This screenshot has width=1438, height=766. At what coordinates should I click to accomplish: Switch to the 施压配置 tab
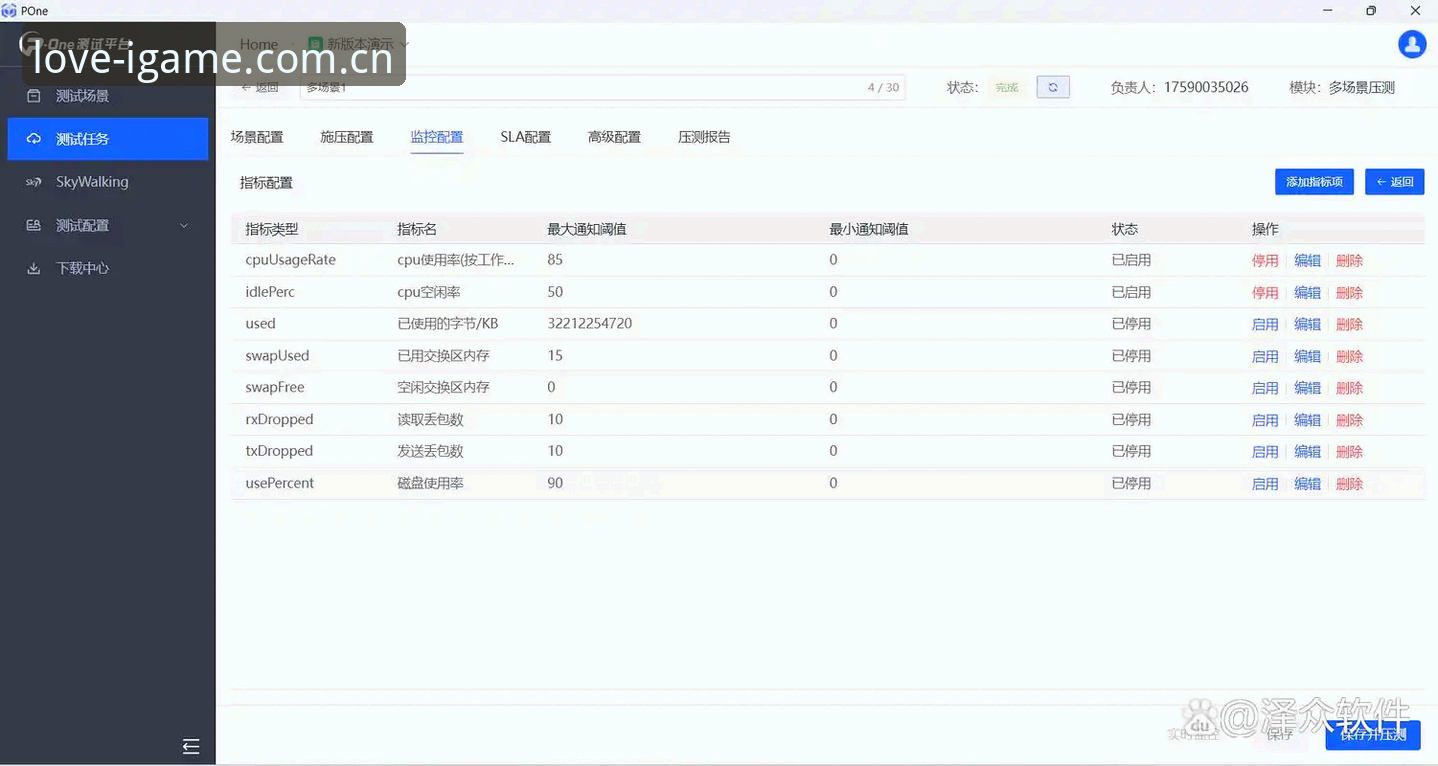(347, 137)
